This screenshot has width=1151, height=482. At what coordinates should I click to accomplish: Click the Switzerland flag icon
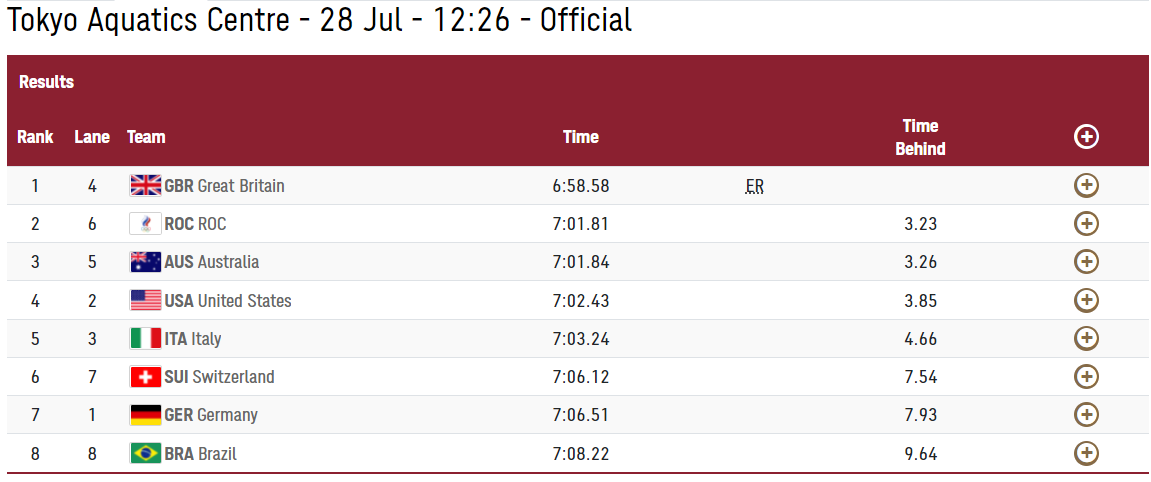146,377
